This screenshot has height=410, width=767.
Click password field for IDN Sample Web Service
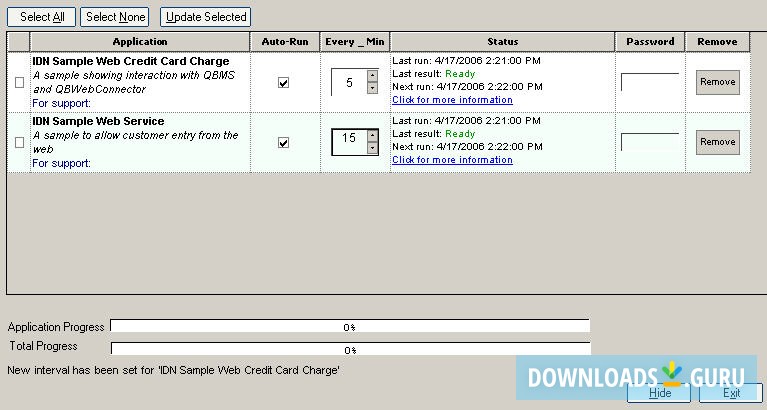[650, 142]
